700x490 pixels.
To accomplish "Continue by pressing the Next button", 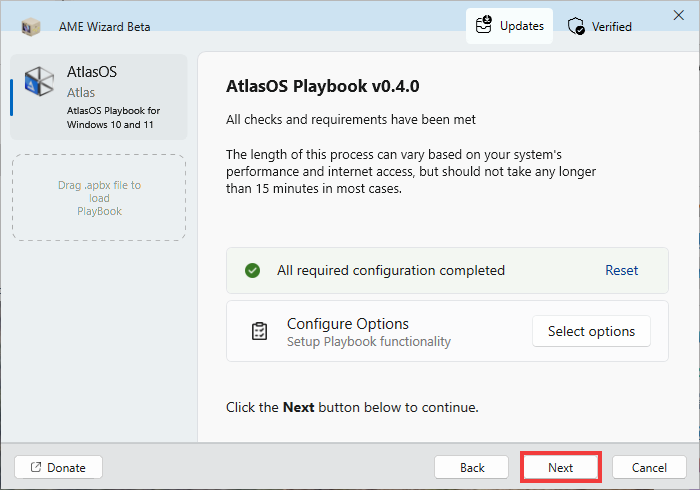I will (x=560, y=467).
